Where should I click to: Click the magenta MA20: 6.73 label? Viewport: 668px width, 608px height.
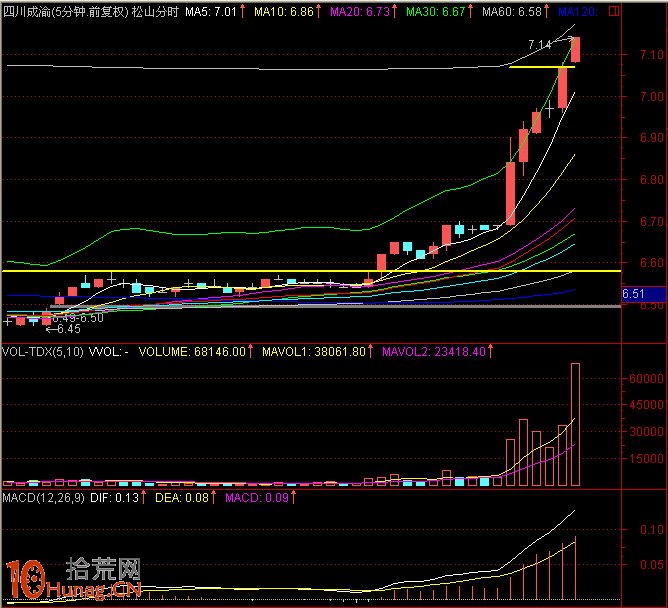360,12
